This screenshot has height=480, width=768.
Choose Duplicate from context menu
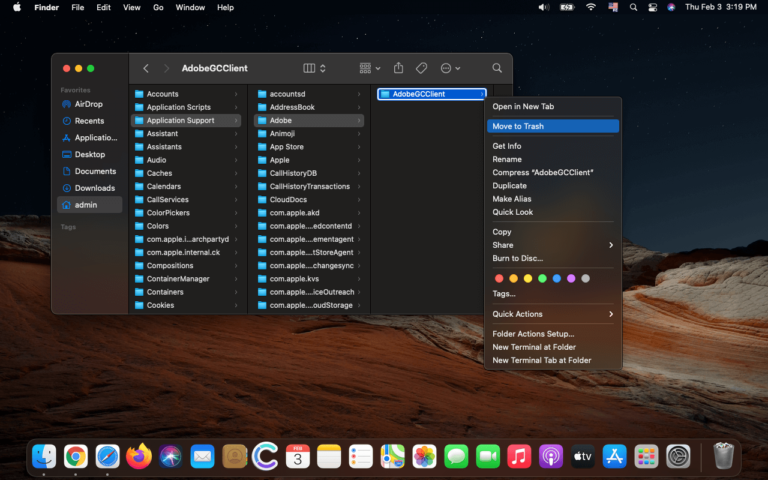click(x=552, y=186)
